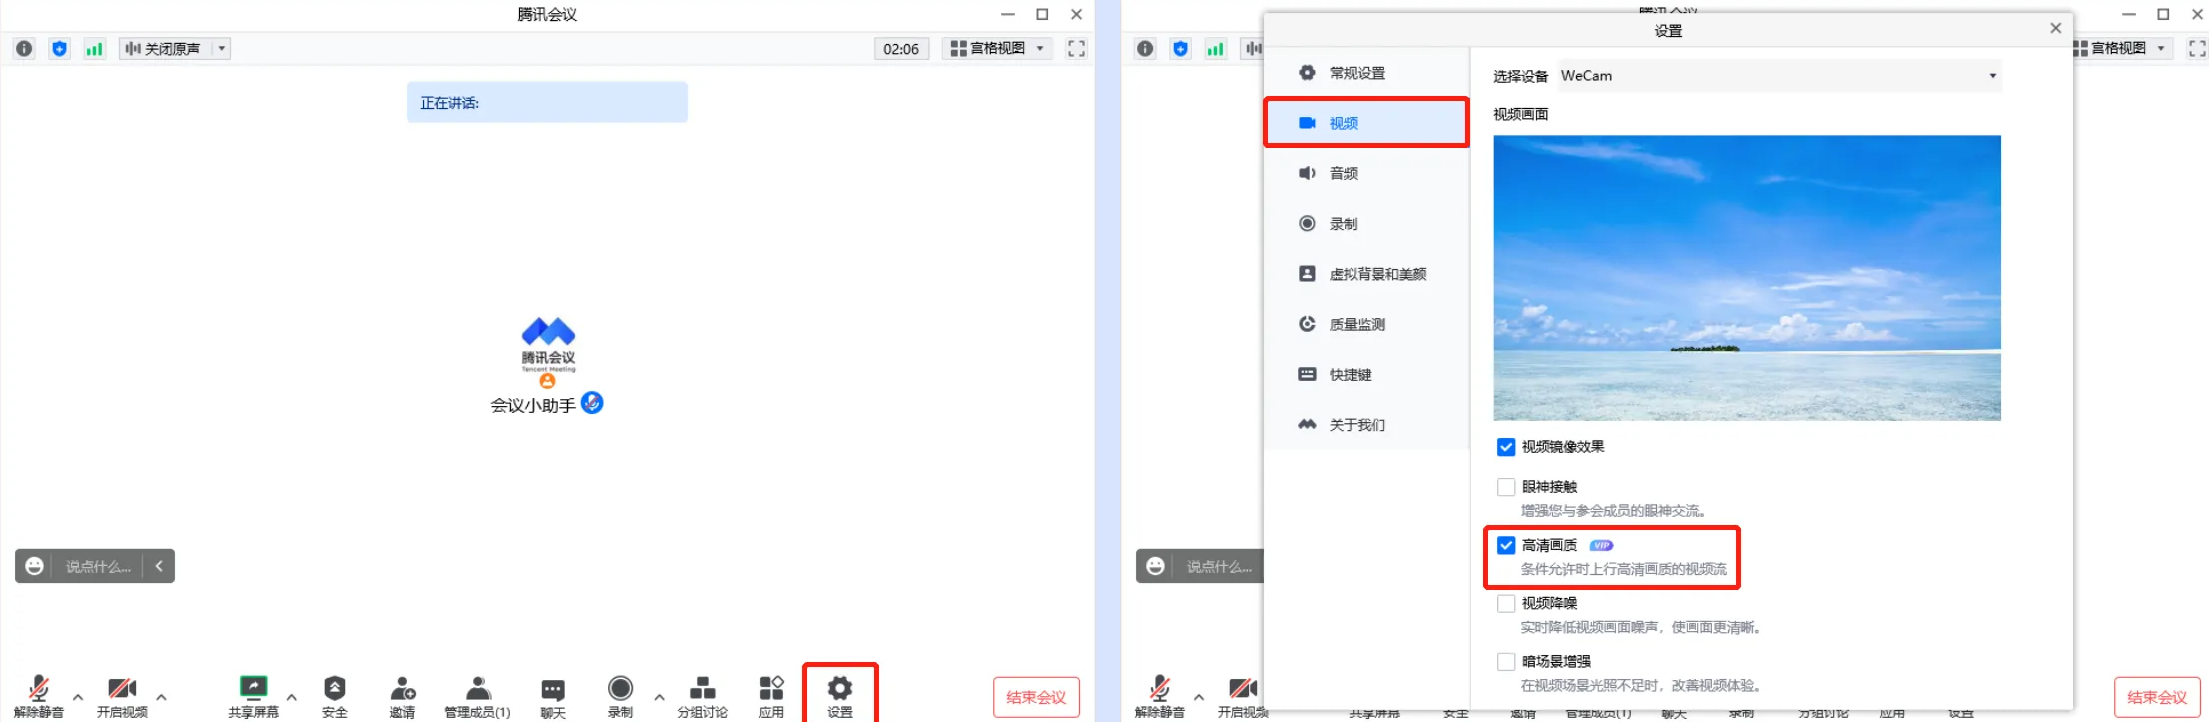Expand arrow next to 解除静音 behind Settings dialog
2209x722 pixels.
click(x=1199, y=697)
